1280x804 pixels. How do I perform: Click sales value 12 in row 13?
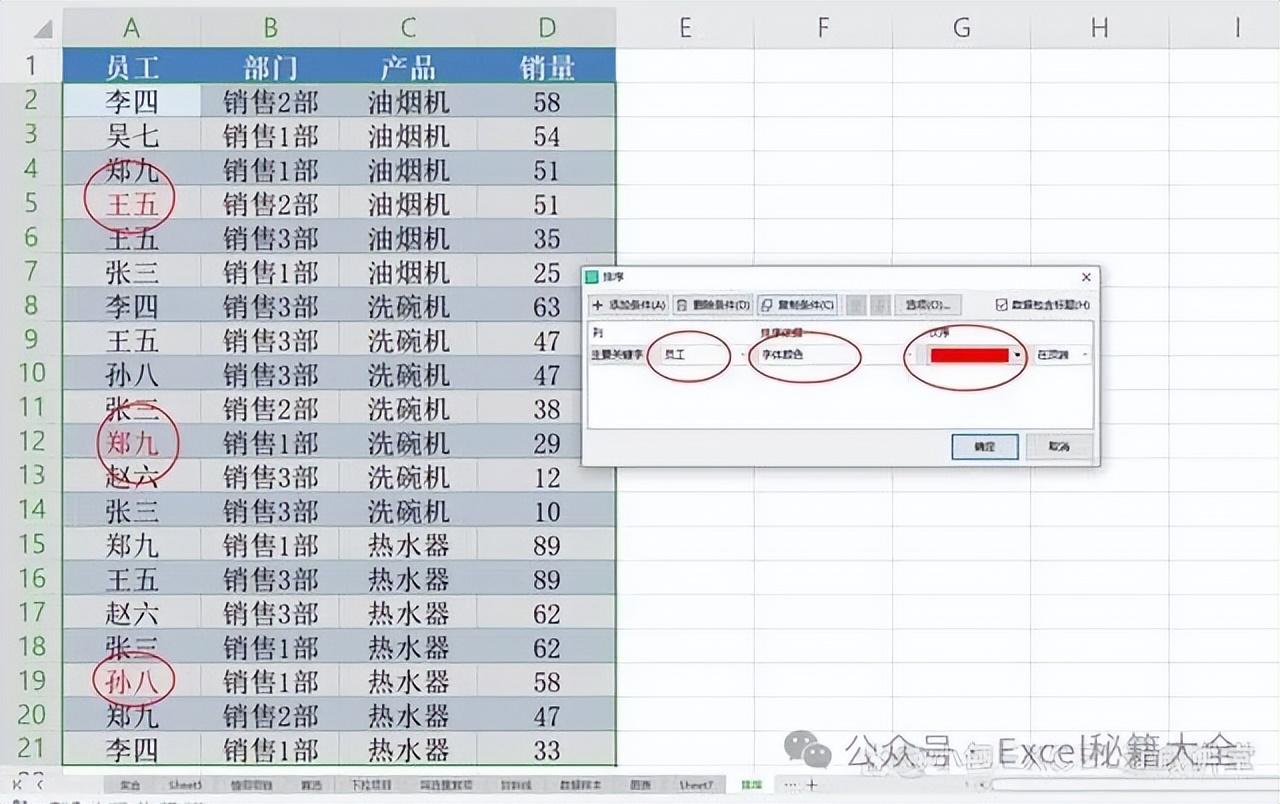pyautogui.click(x=547, y=476)
